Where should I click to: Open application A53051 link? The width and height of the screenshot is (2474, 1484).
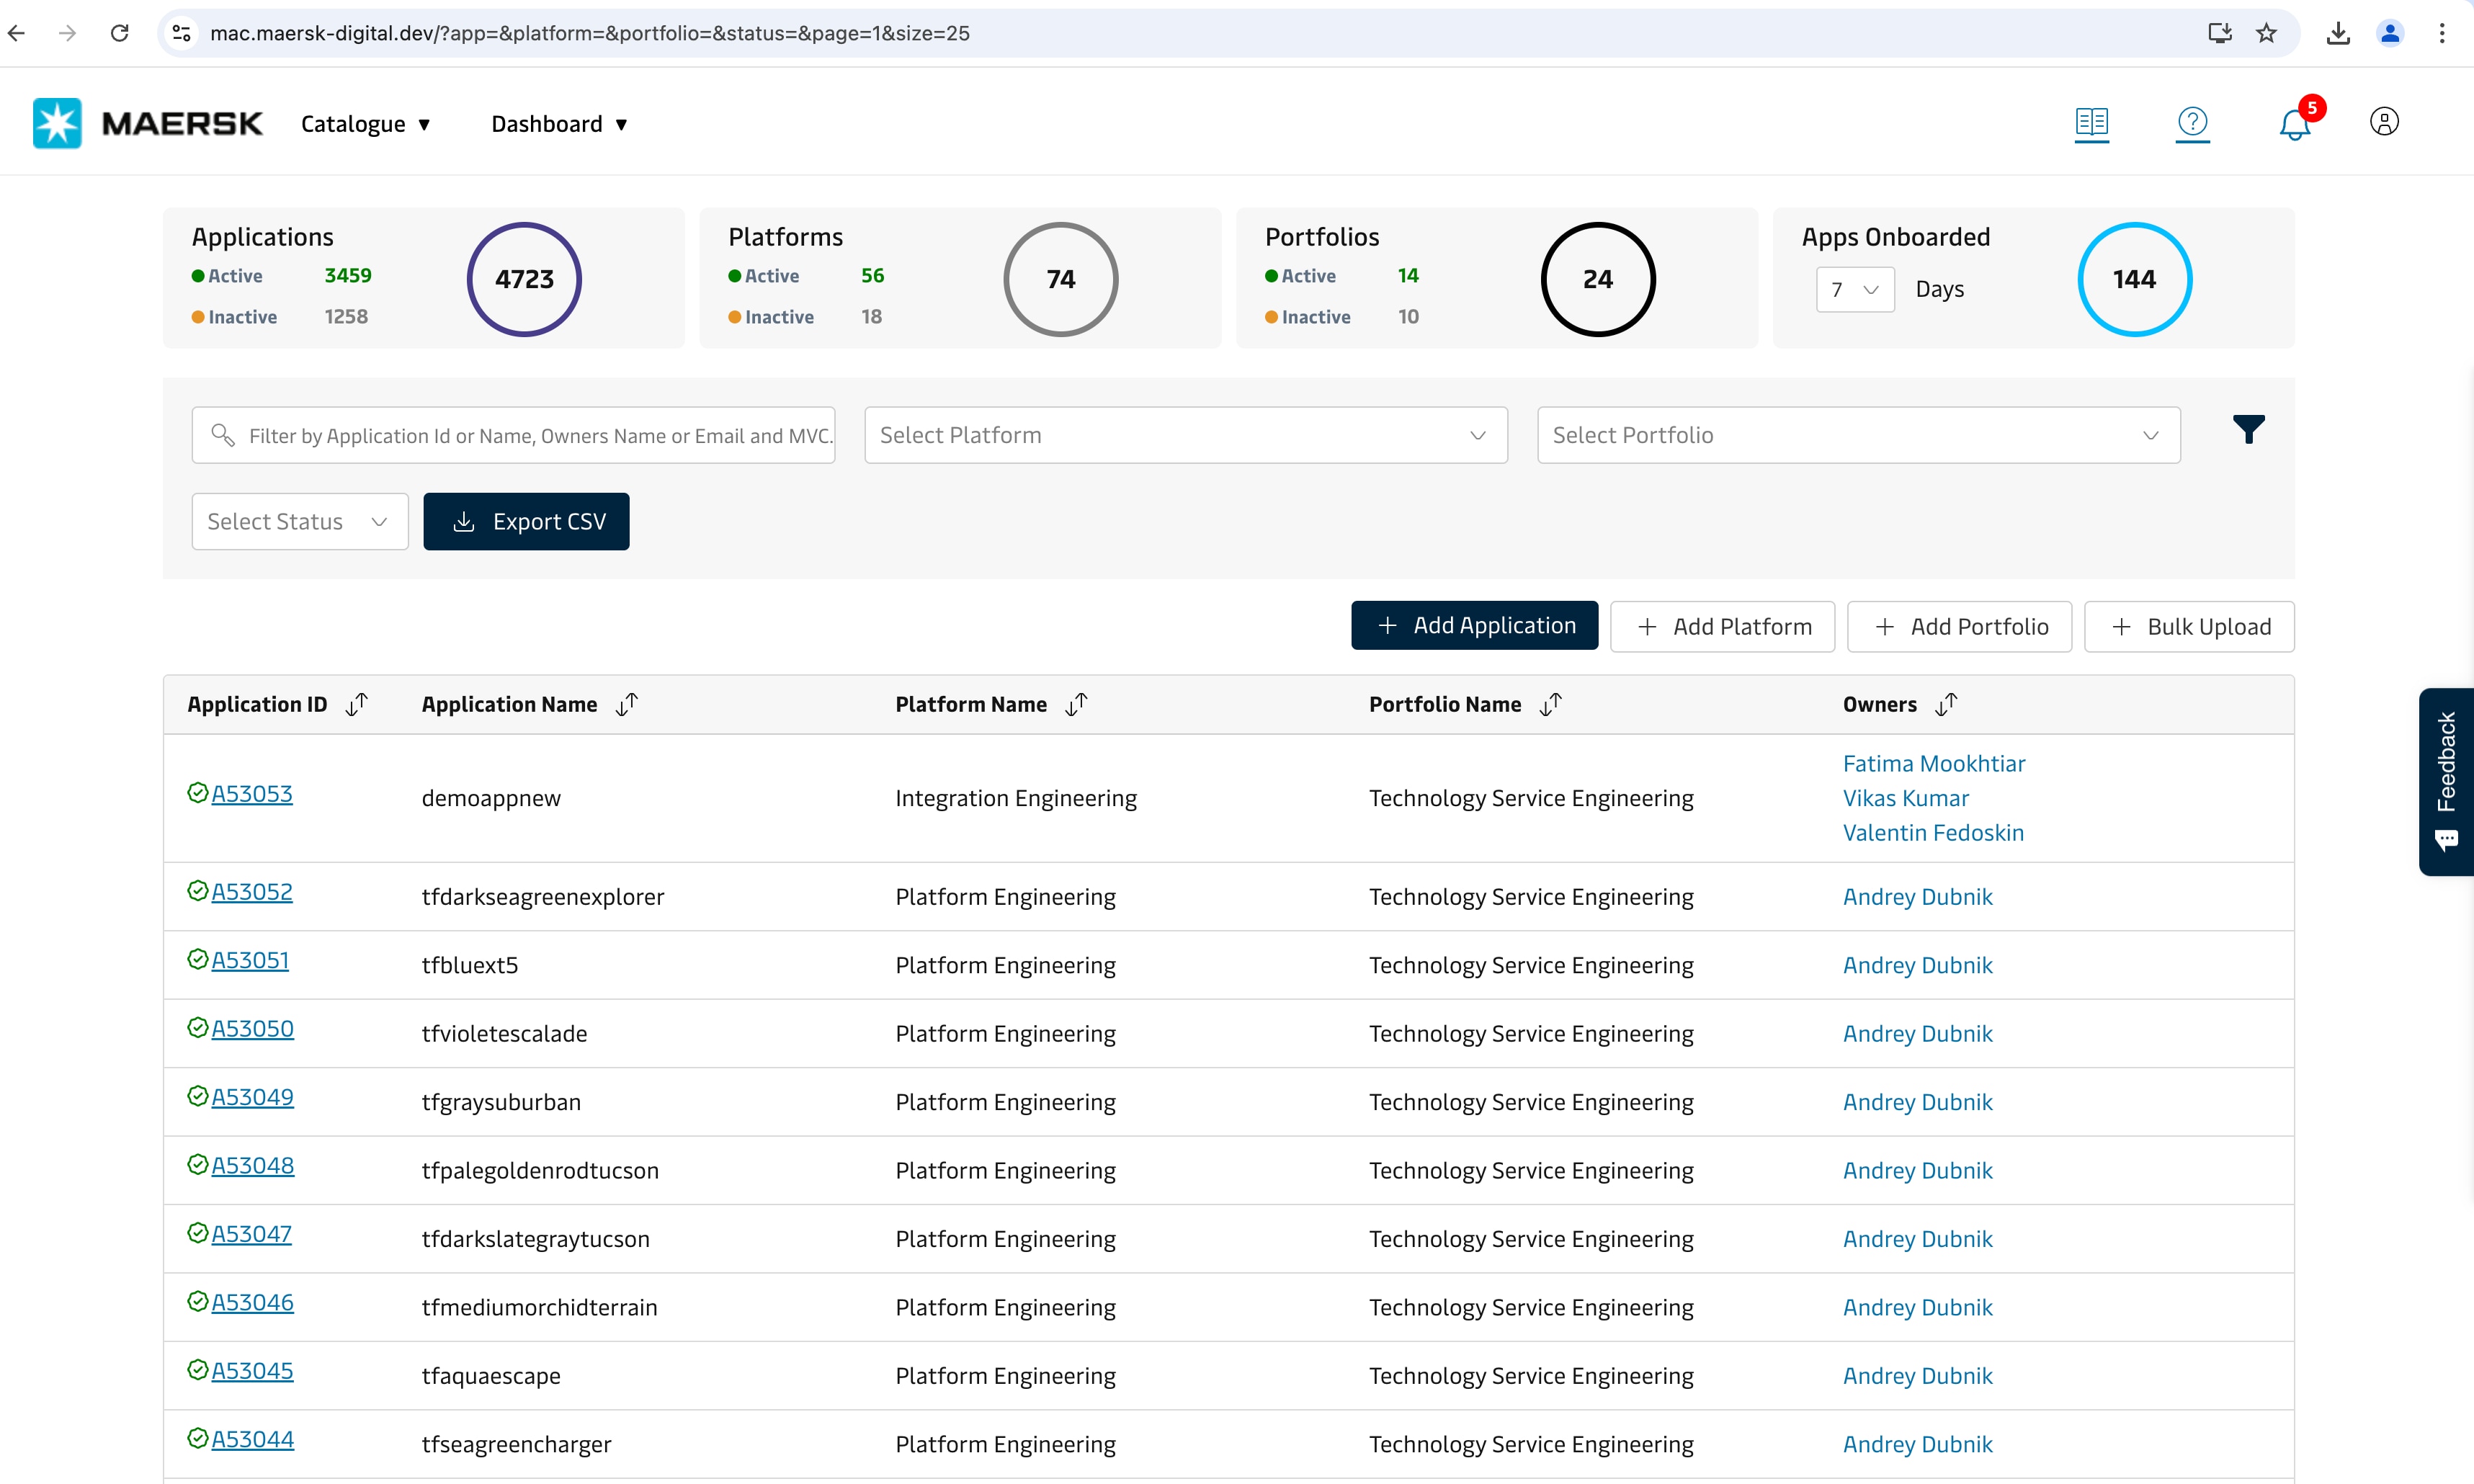(250, 960)
